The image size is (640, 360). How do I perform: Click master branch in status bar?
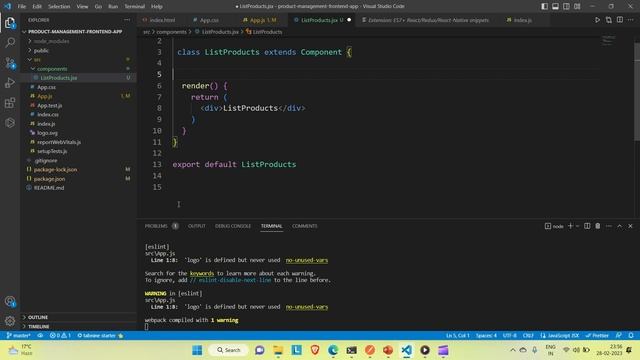(18, 336)
